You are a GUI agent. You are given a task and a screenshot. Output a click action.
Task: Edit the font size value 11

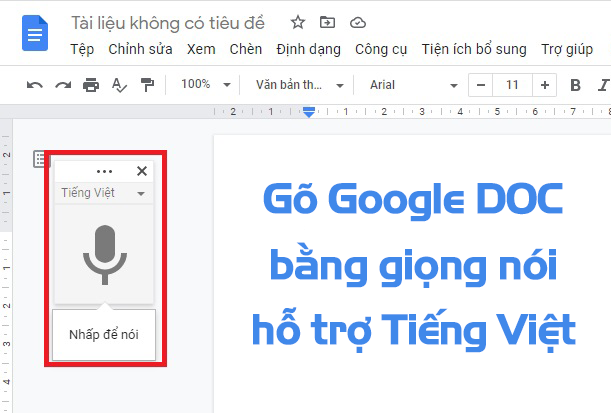[x=512, y=85]
